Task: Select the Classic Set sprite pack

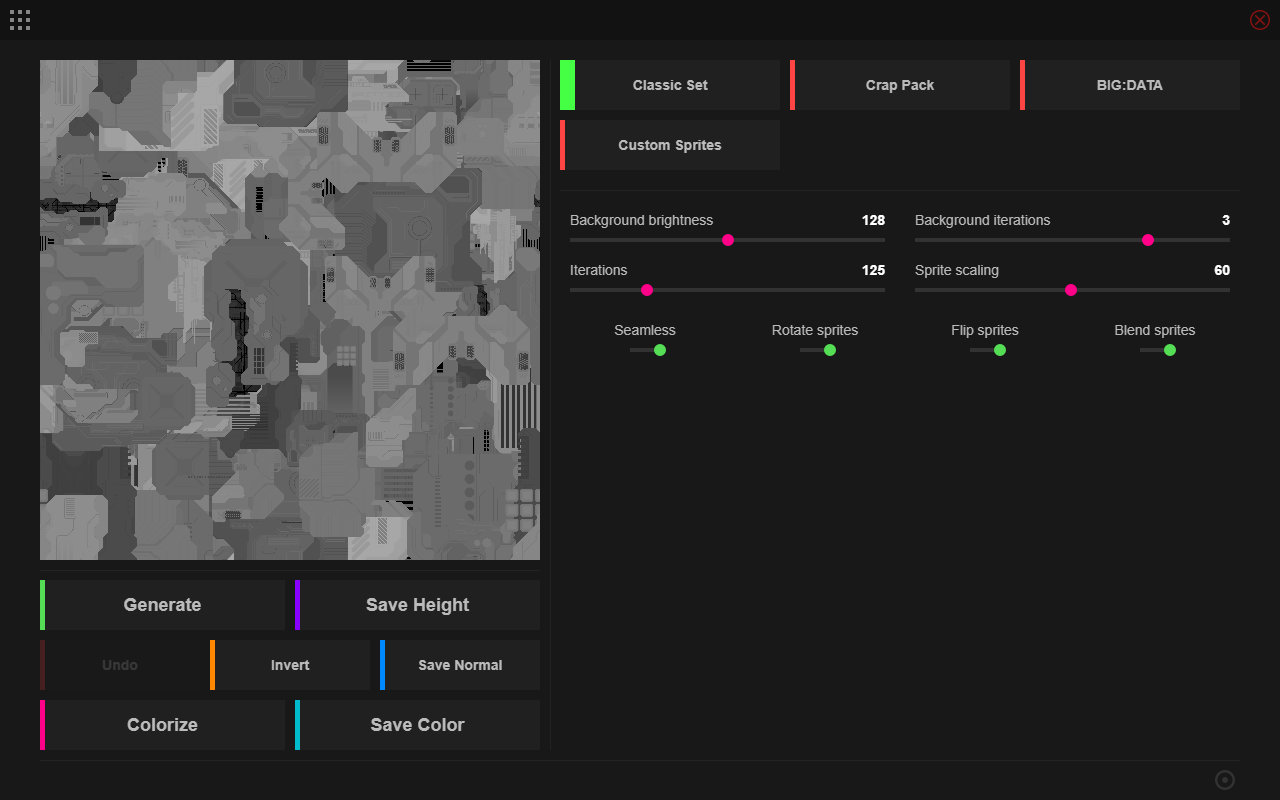Action: 670,85
